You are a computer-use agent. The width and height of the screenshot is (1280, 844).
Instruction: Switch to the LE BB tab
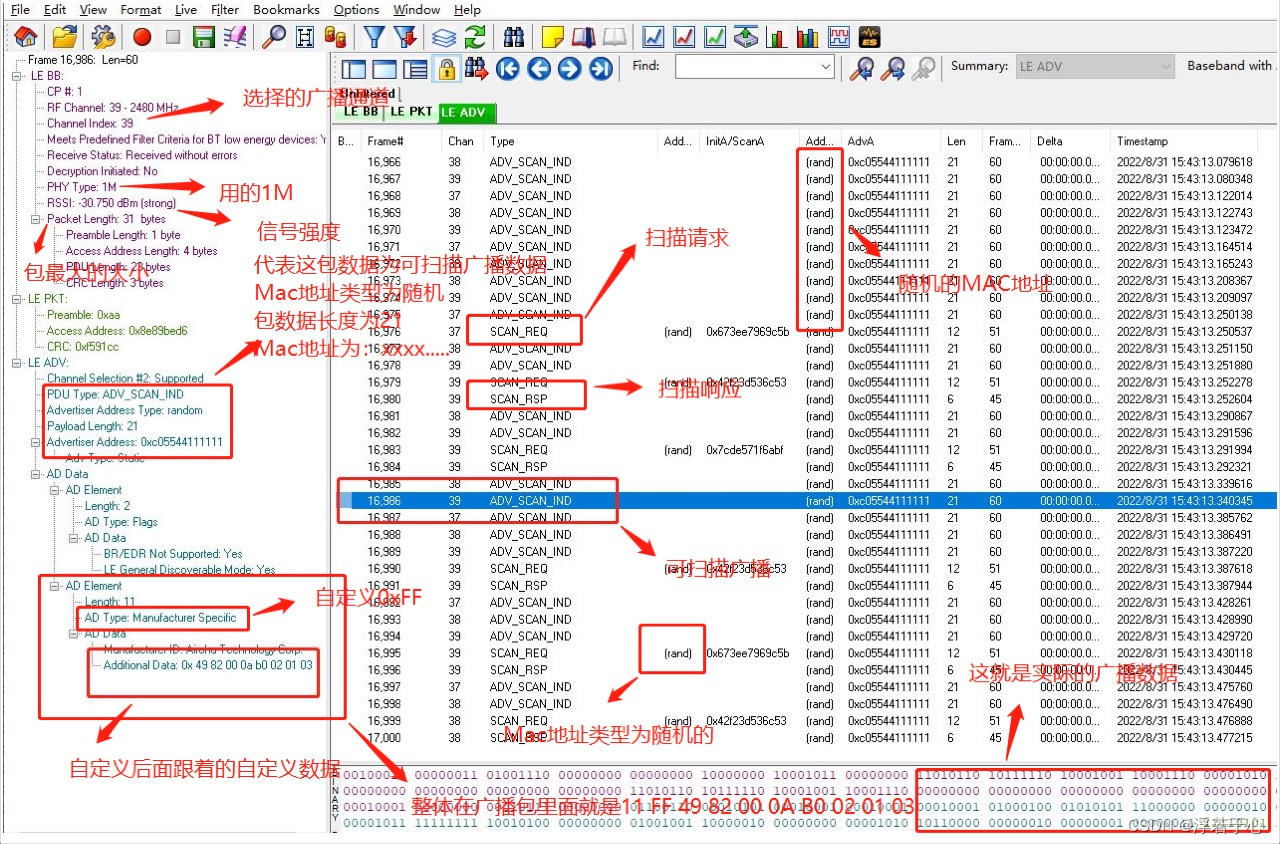362,112
